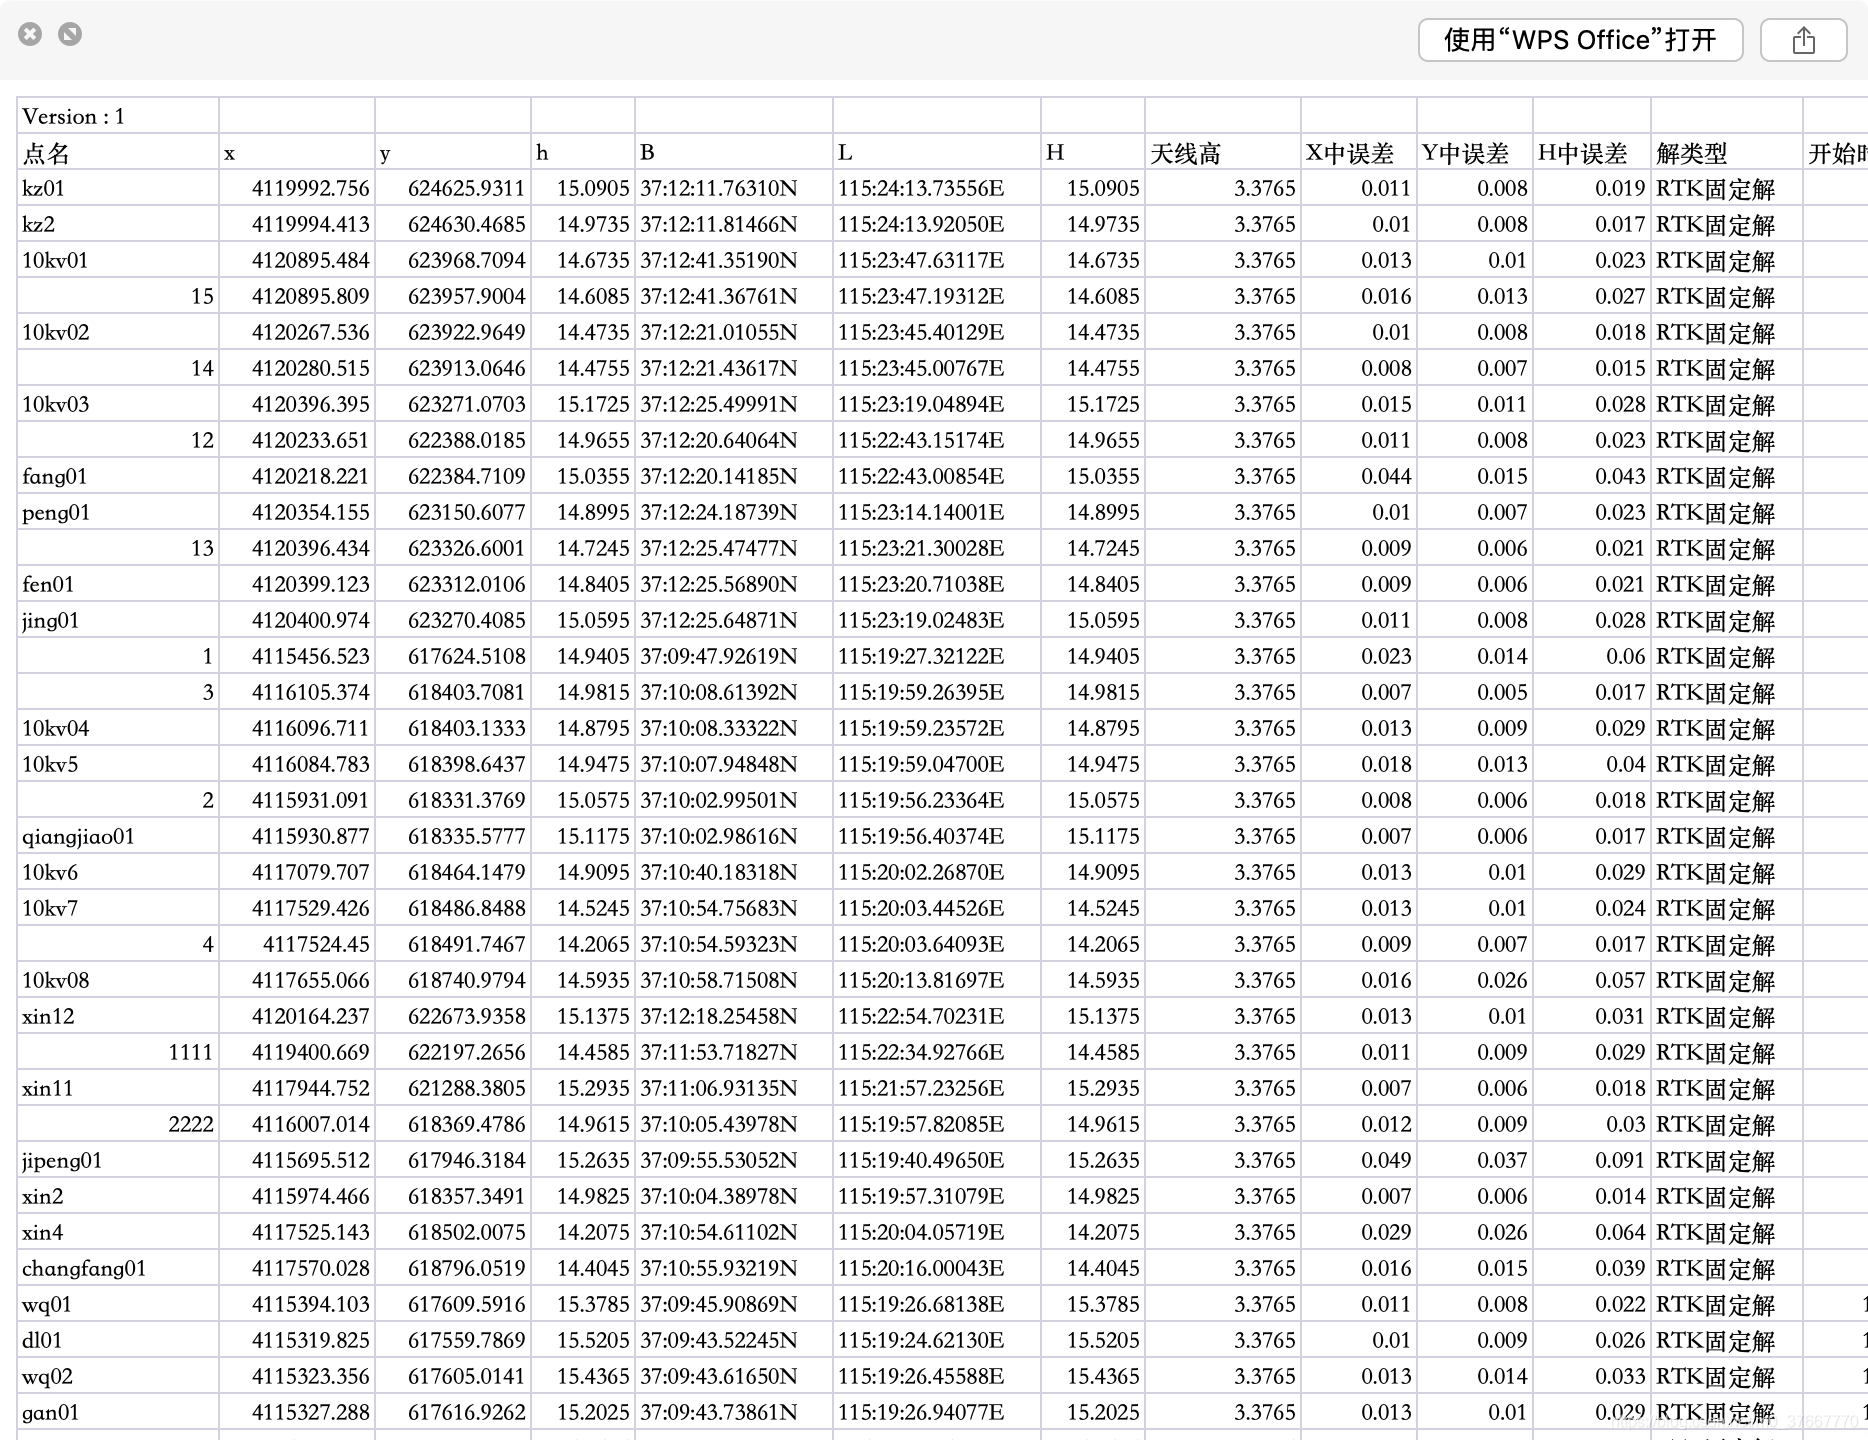Select y value 624630.4685
The width and height of the screenshot is (1868, 1440).
453,224
